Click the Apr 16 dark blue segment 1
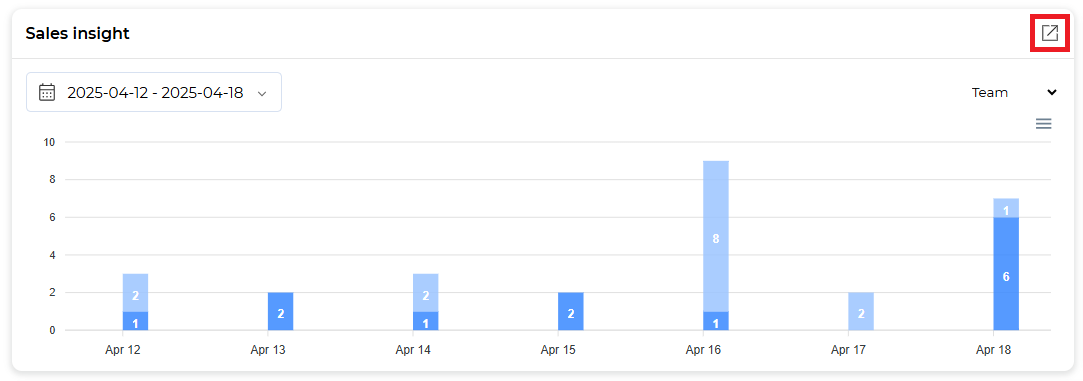1083x381 pixels. [x=716, y=321]
